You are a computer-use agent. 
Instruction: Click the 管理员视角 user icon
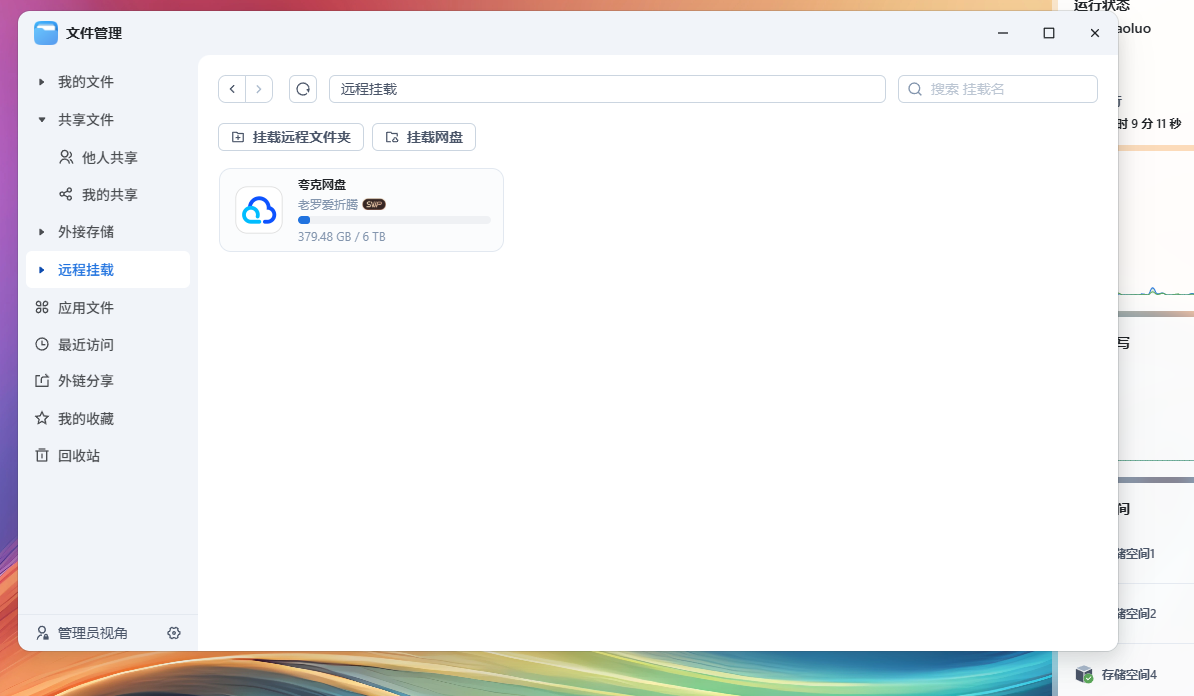(43, 633)
